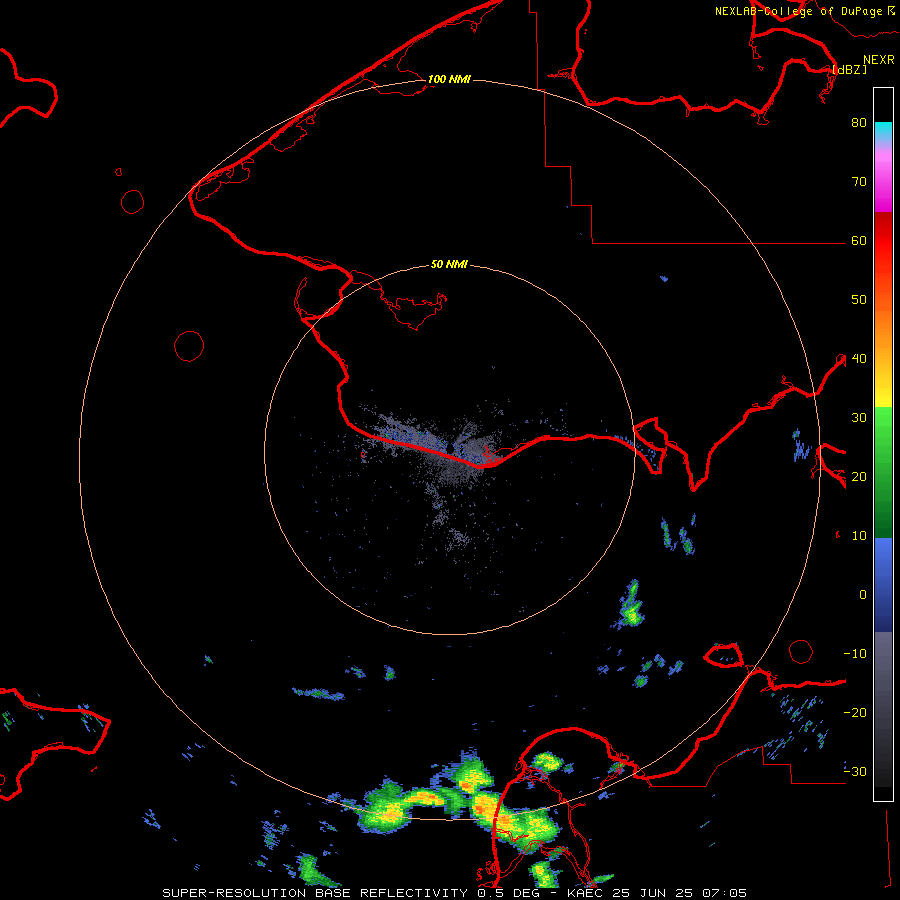The height and width of the screenshot is (900, 900).
Task: Click the -10 value on the dBZ scale
Action: (x=855, y=654)
